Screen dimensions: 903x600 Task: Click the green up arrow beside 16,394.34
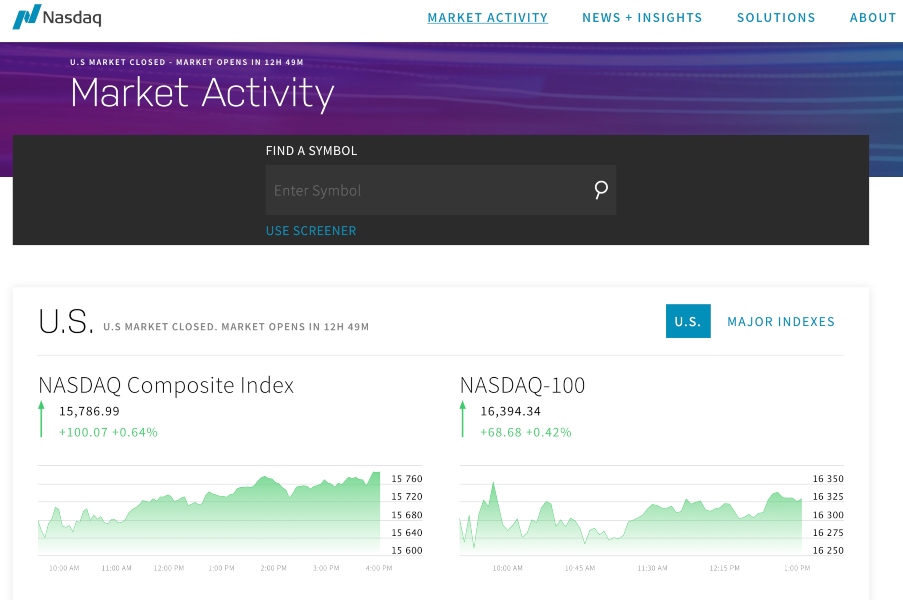pyautogui.click(x=462, y=419)
